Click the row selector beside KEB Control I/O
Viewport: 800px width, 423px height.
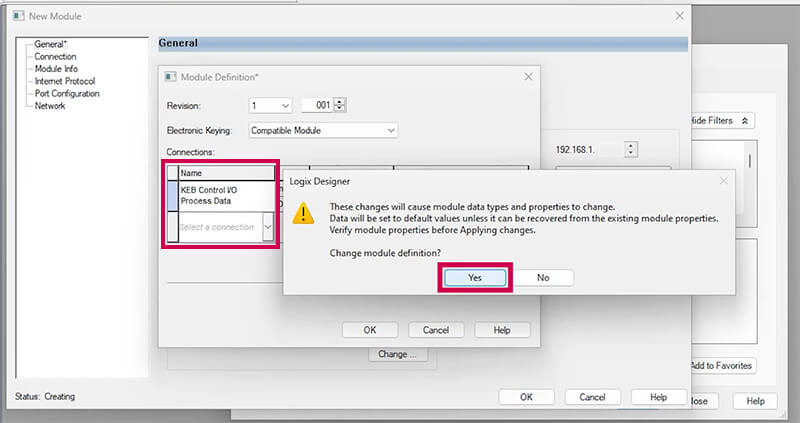[173, 196]
